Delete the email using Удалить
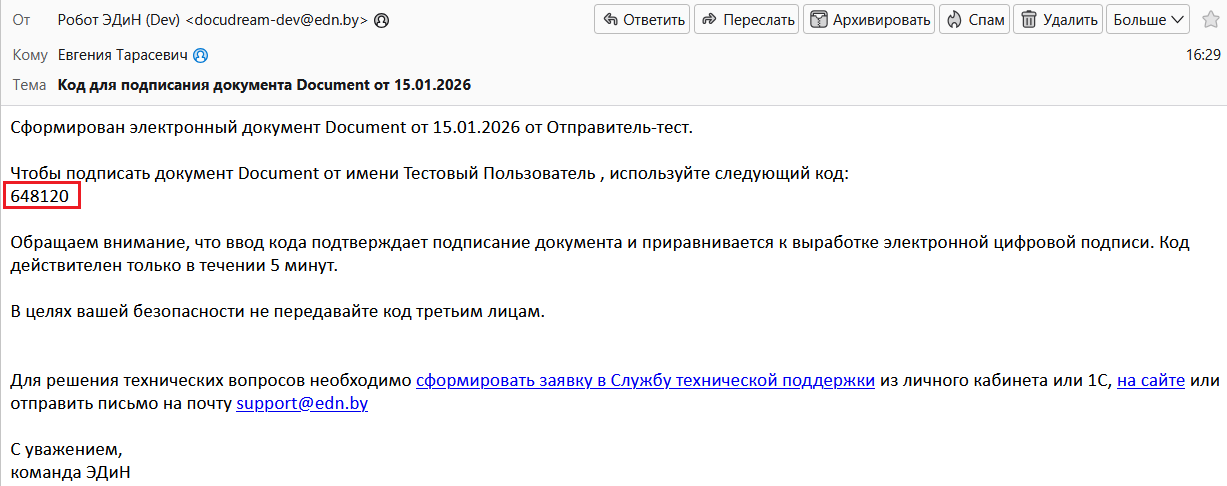This screenshot has width=1227, height=486. (1058, 19)
